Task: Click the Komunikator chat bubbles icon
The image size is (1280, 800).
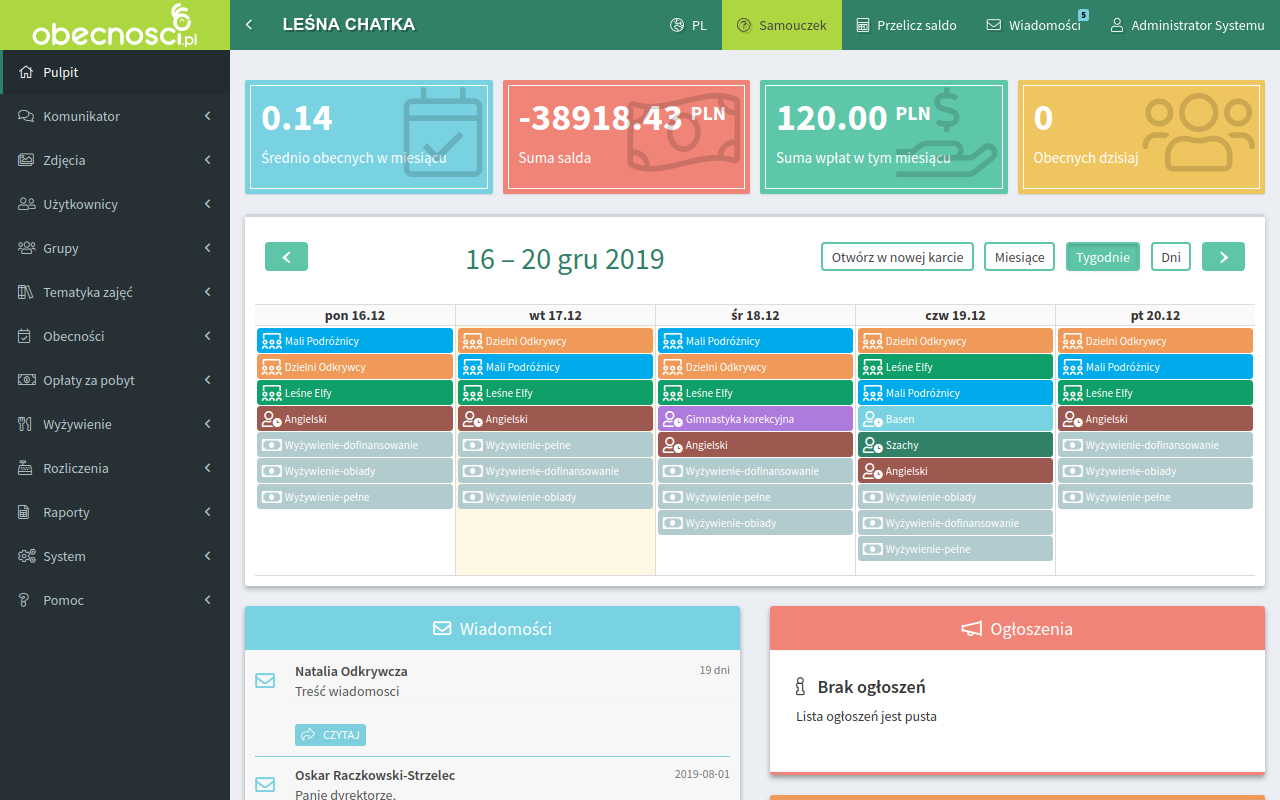Action: point(27,116)
